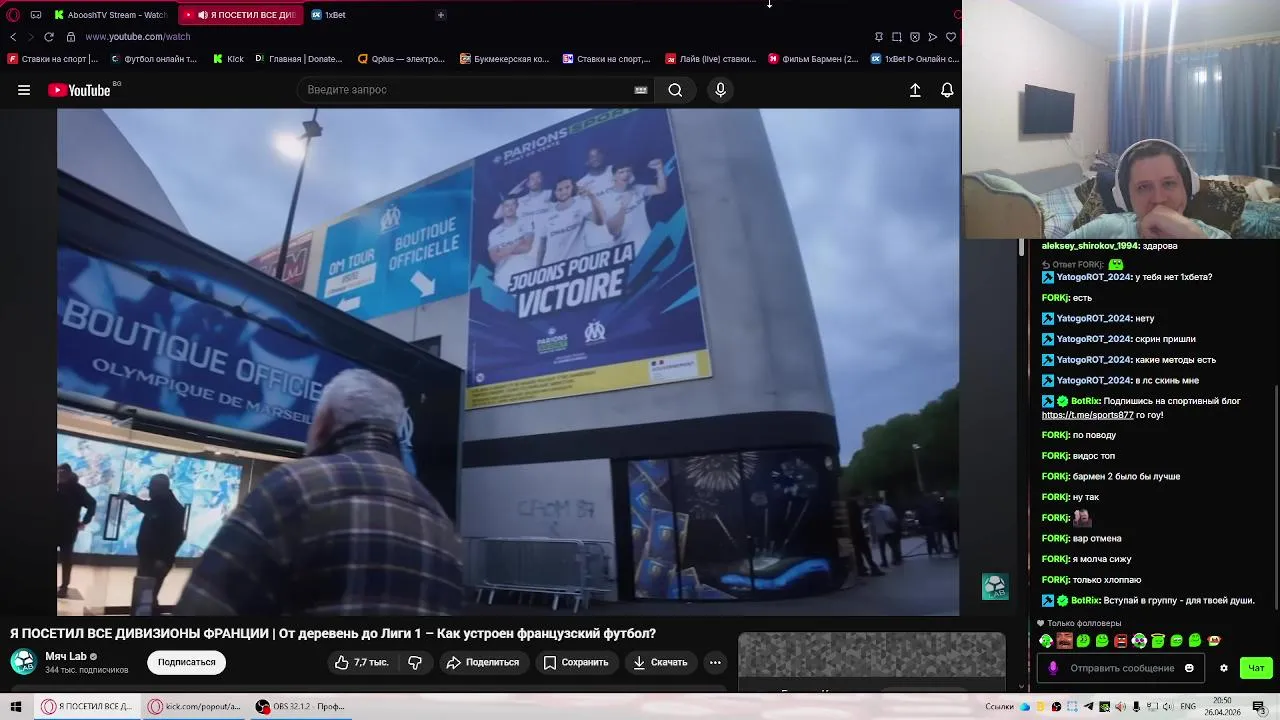1280x720 pixels.
Task: Click the 'Только фолловеры' followers-only indicator
Action: [1078, 623]
